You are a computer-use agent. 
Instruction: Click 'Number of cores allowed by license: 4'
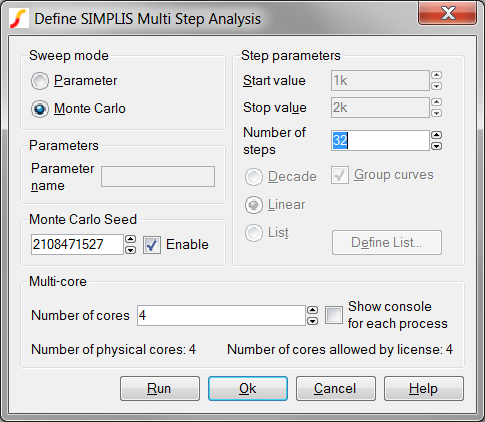(340, 350)
